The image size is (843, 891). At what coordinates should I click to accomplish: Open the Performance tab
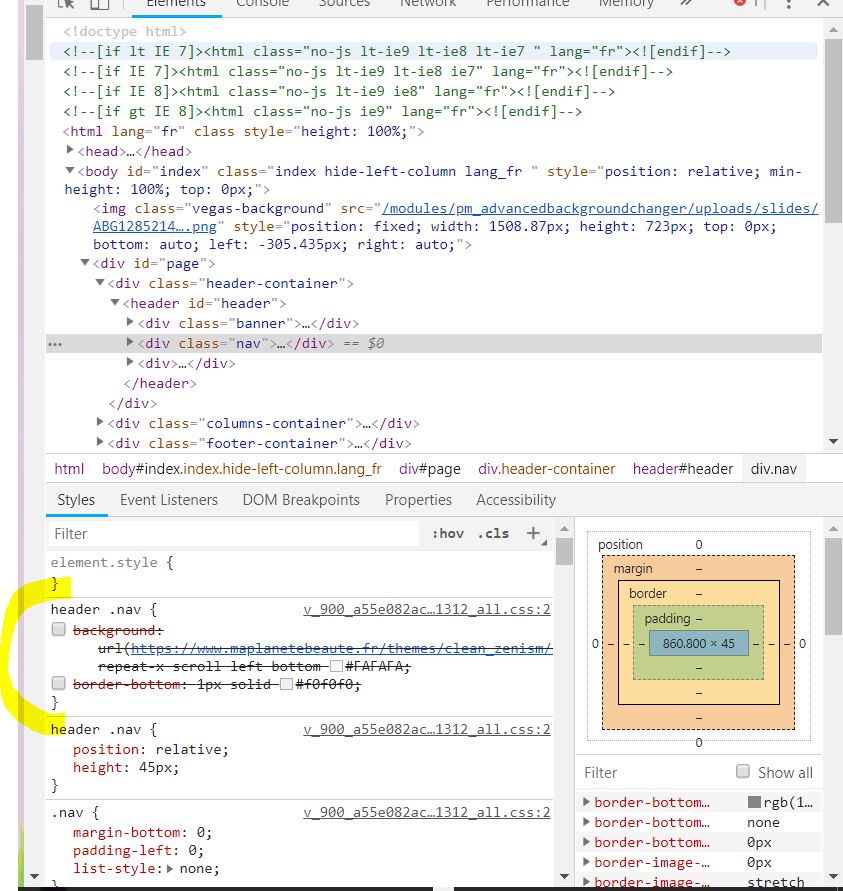[527, 4]
